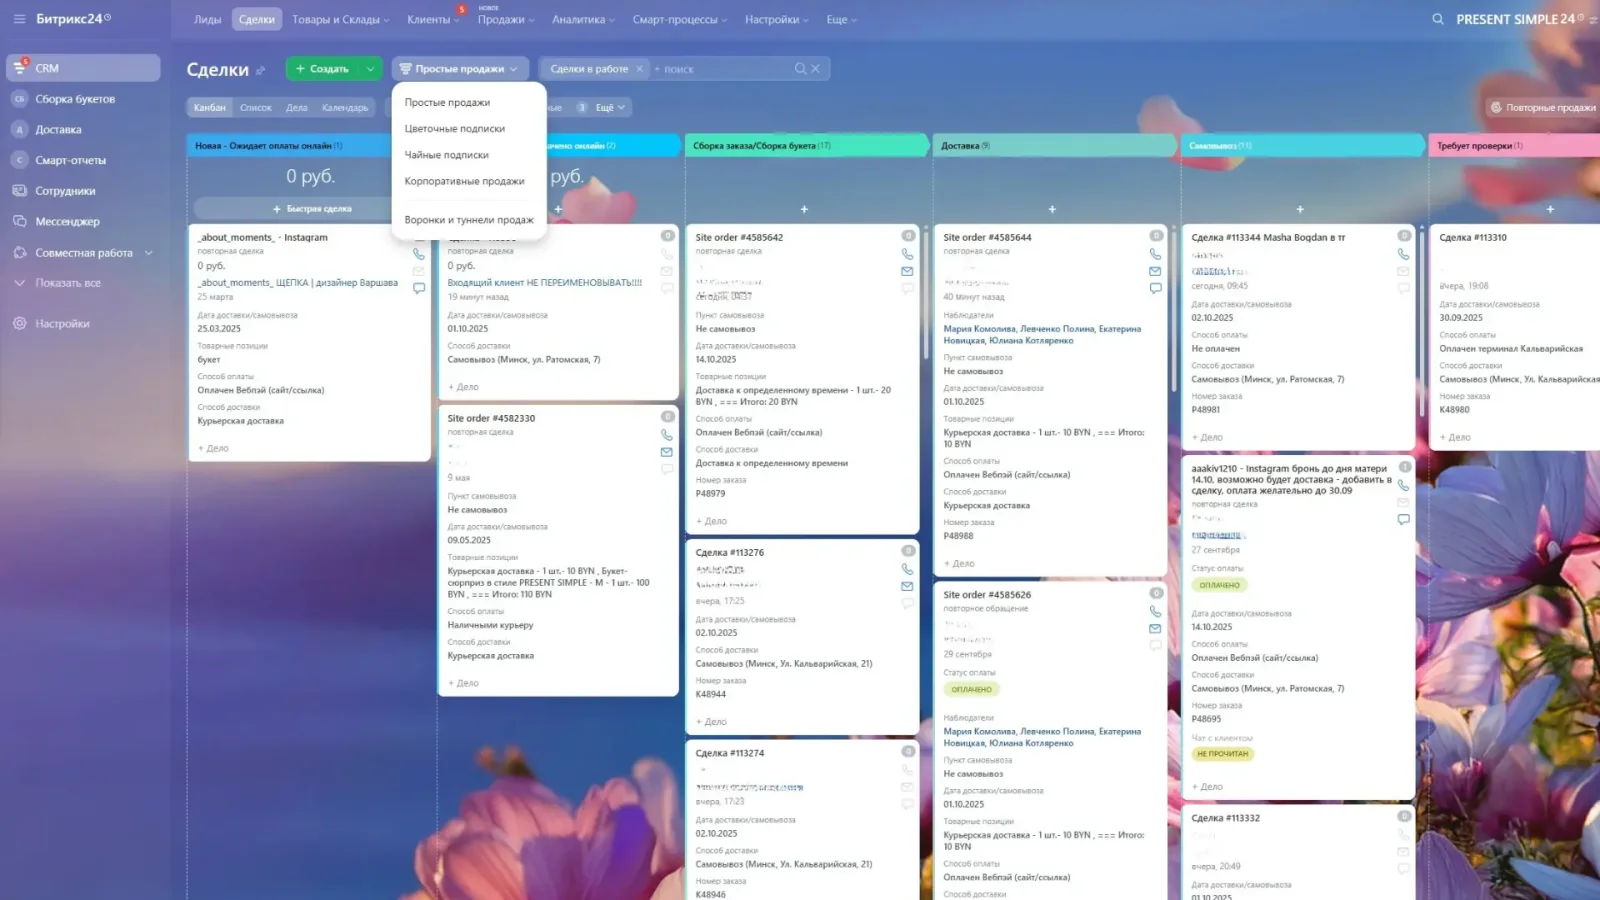The height and width of the screenshot is (900, 1600).
Task: Choose 'Воронки и туннели продаж' menu entry
Action: tap(468, 220)
